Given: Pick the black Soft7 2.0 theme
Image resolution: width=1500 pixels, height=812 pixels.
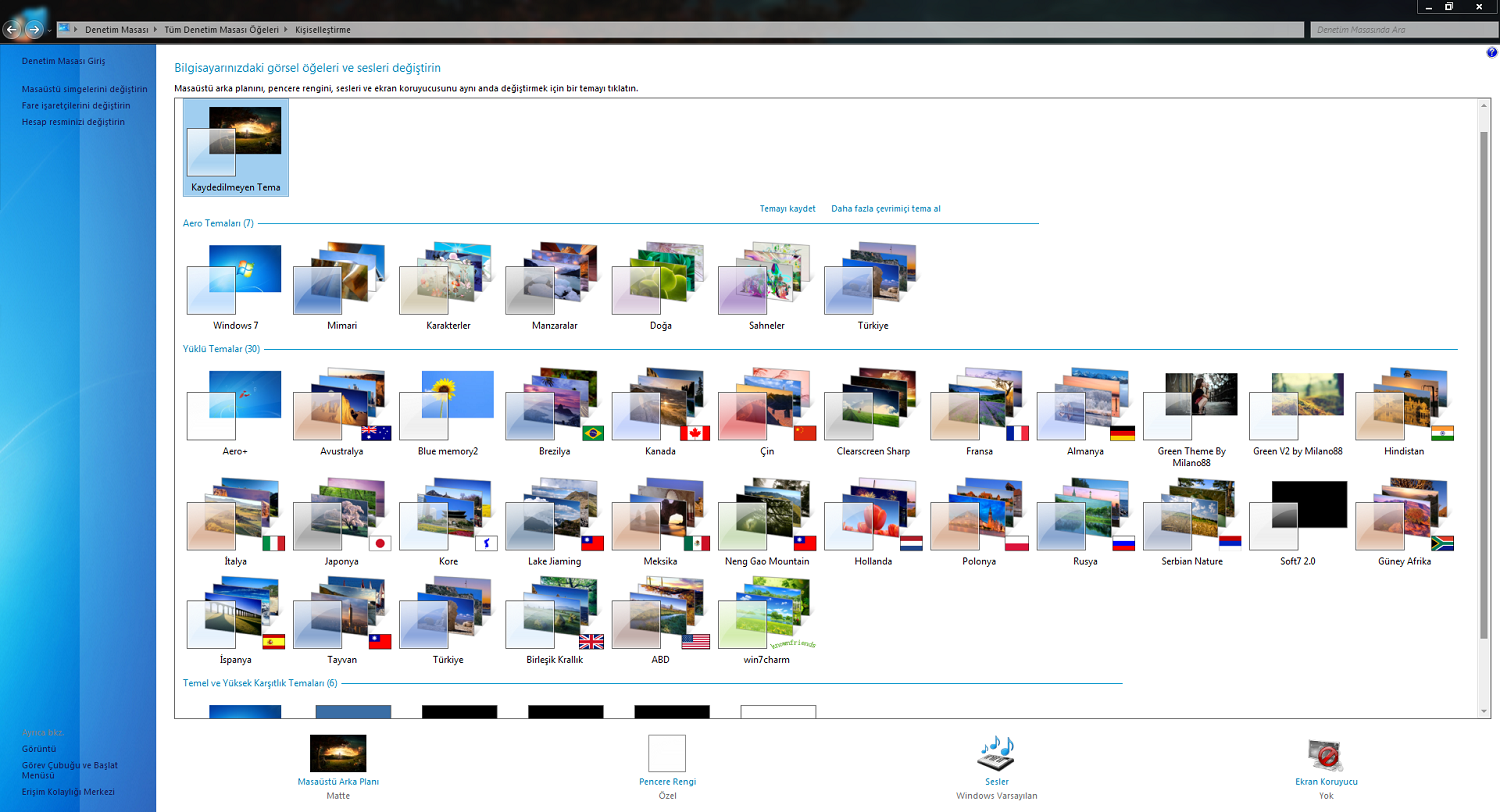Looking at the screenshot, I should click(x=1297, y=523).
